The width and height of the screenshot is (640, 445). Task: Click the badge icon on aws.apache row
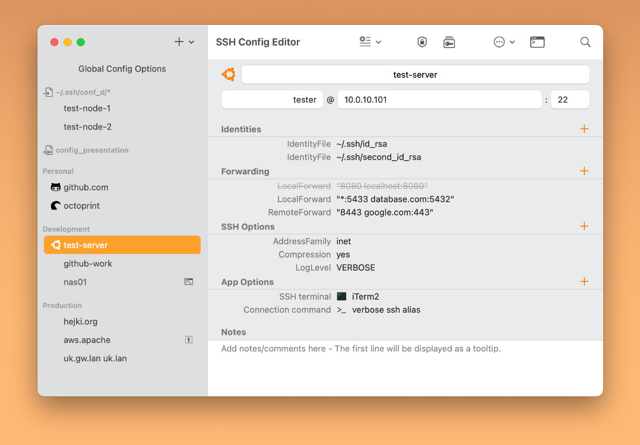click(x=189, y=340)
